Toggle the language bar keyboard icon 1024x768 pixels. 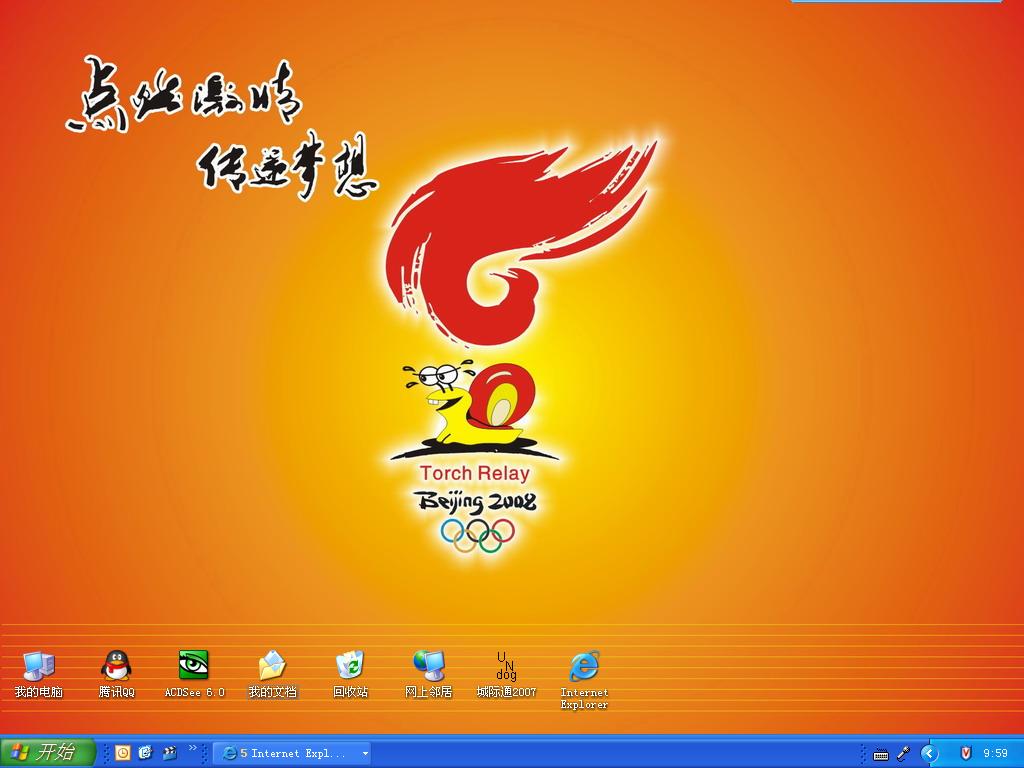click(880, 754)
